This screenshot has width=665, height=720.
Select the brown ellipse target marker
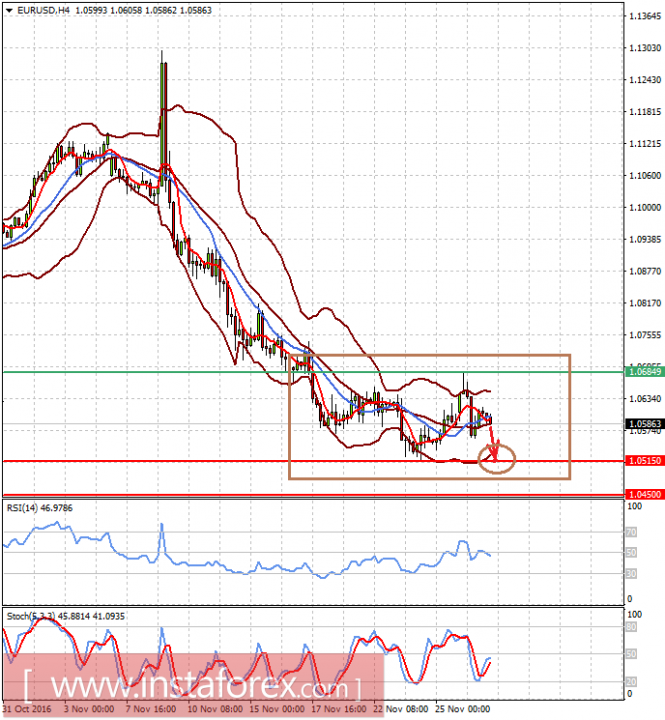click(496, 458)
